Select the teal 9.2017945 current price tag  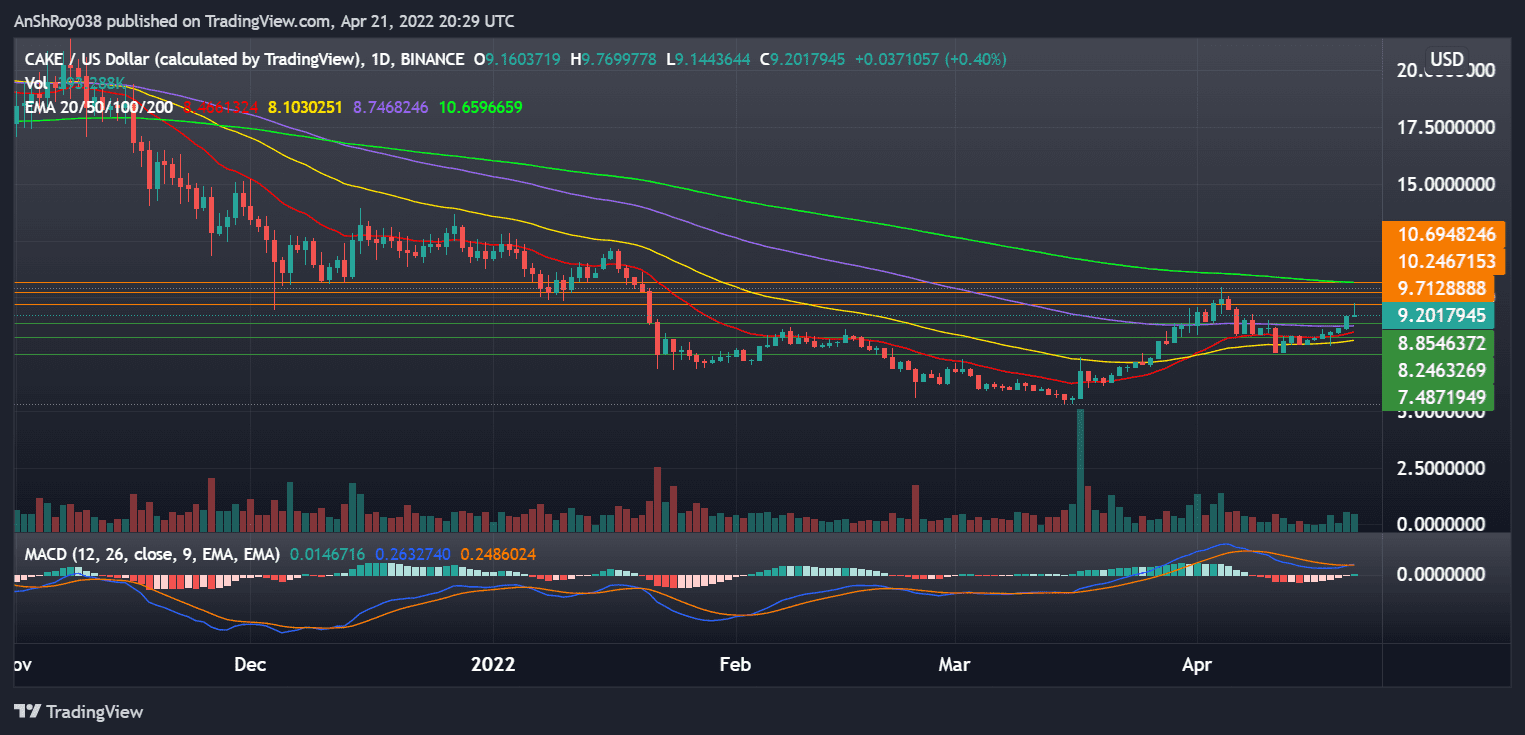point(1441,315)
